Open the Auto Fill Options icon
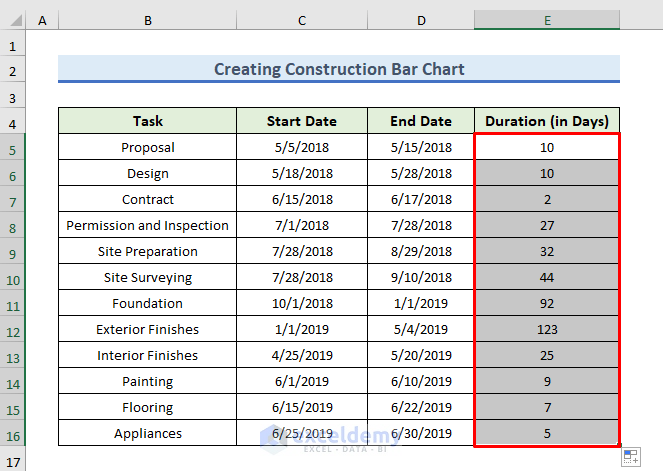This screenshot has height=471, width=663. tap(631, 457)
